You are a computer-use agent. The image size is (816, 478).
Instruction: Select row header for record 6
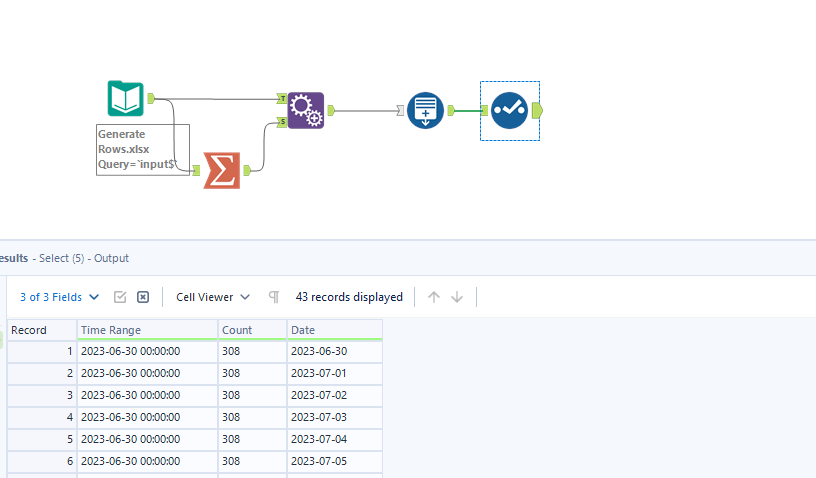click(42, 461)
